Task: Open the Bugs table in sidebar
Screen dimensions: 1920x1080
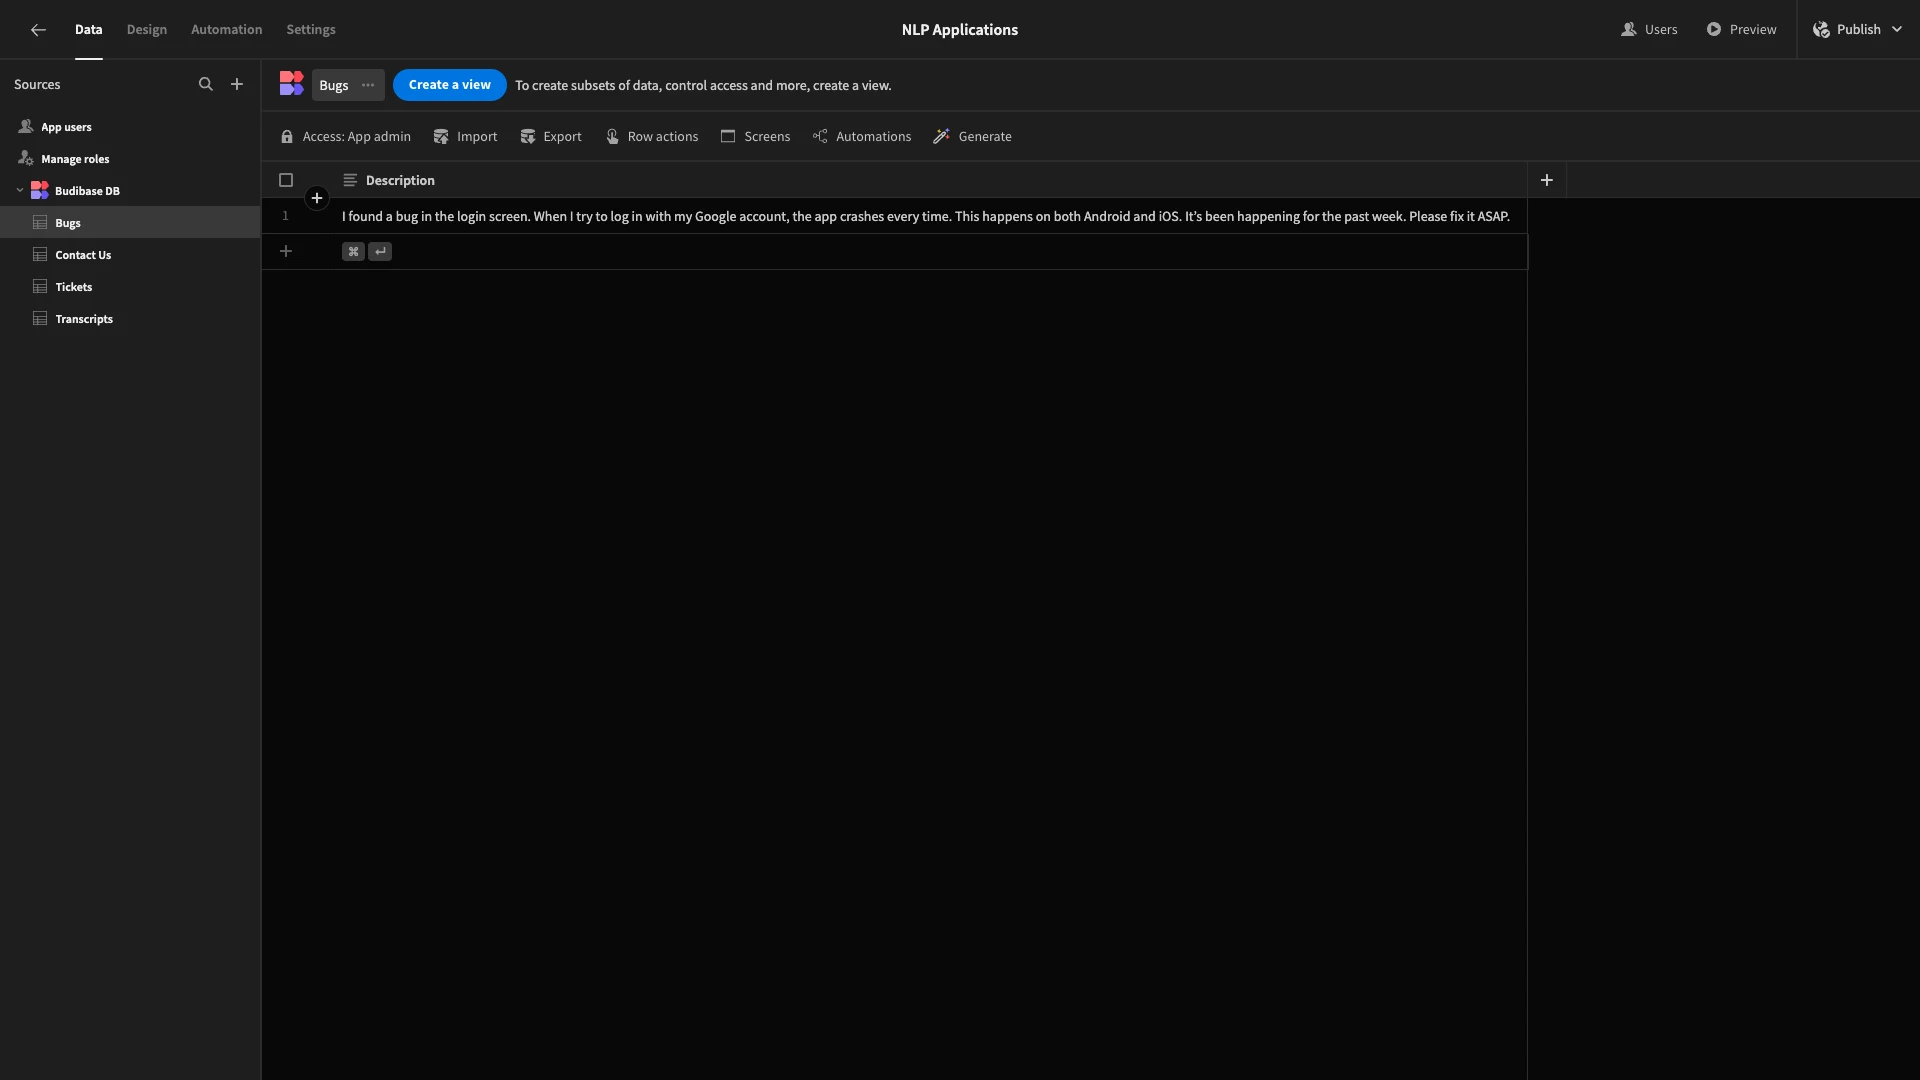Action: (x=130, y=222)
